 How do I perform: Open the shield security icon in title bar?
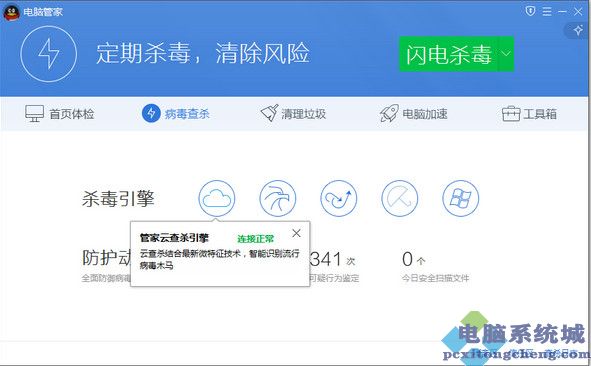point(530,11)
